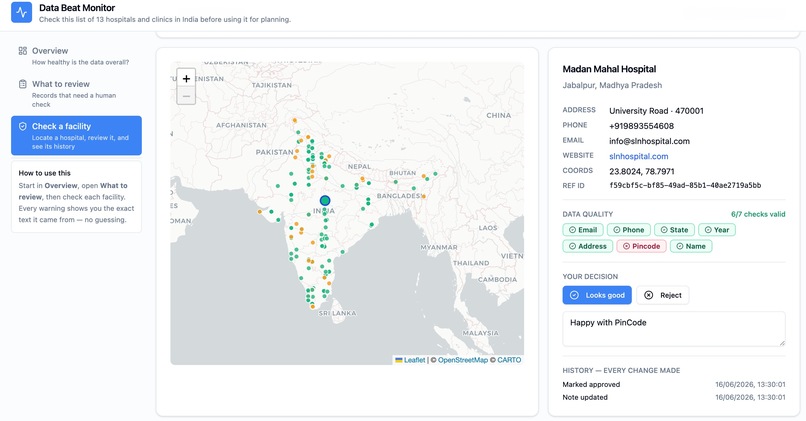Click the failed Pincode check chip
The image size is (806, 421).
tap(642, 246)
